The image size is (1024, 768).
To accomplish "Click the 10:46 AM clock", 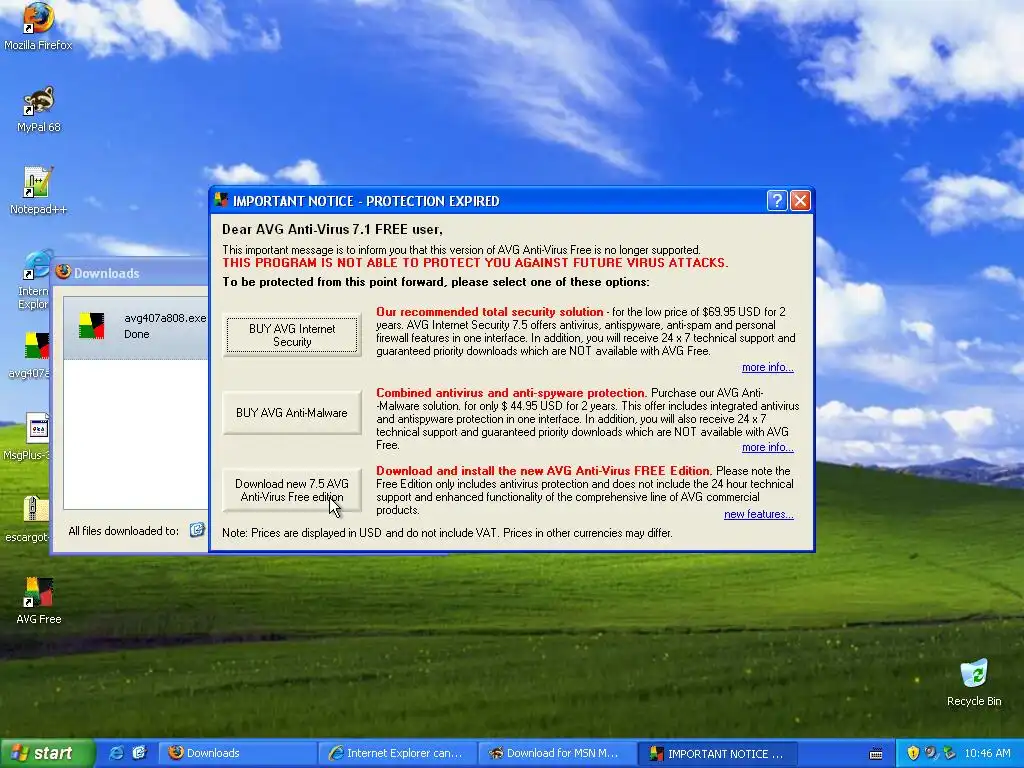I will point(987,753).
